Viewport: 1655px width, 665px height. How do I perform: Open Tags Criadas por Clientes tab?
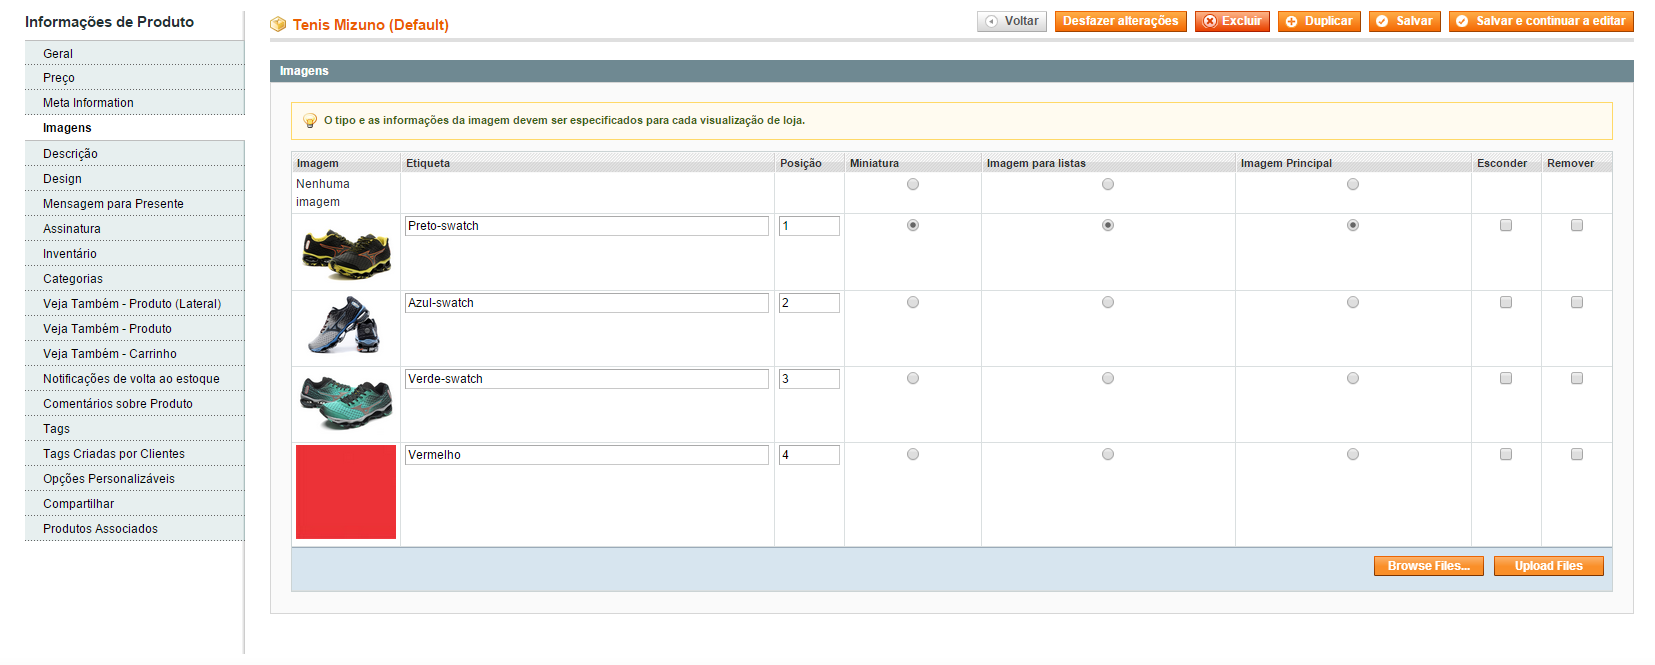click(134, 454)
